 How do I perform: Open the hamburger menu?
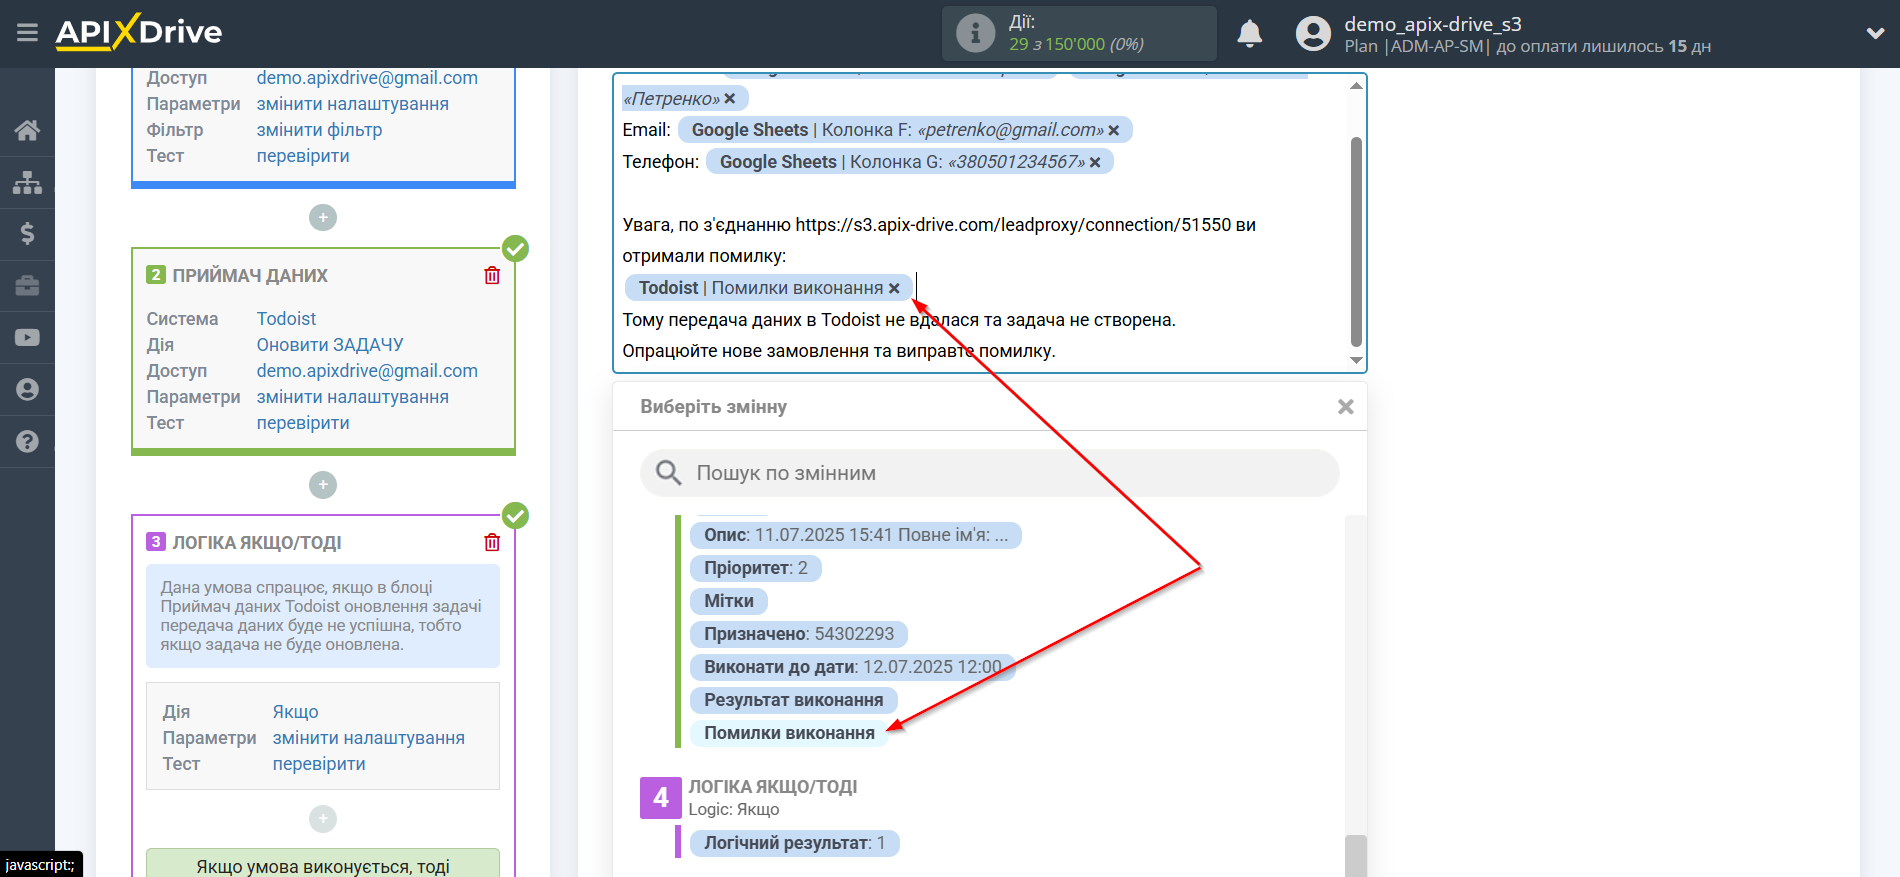point(27,33)
